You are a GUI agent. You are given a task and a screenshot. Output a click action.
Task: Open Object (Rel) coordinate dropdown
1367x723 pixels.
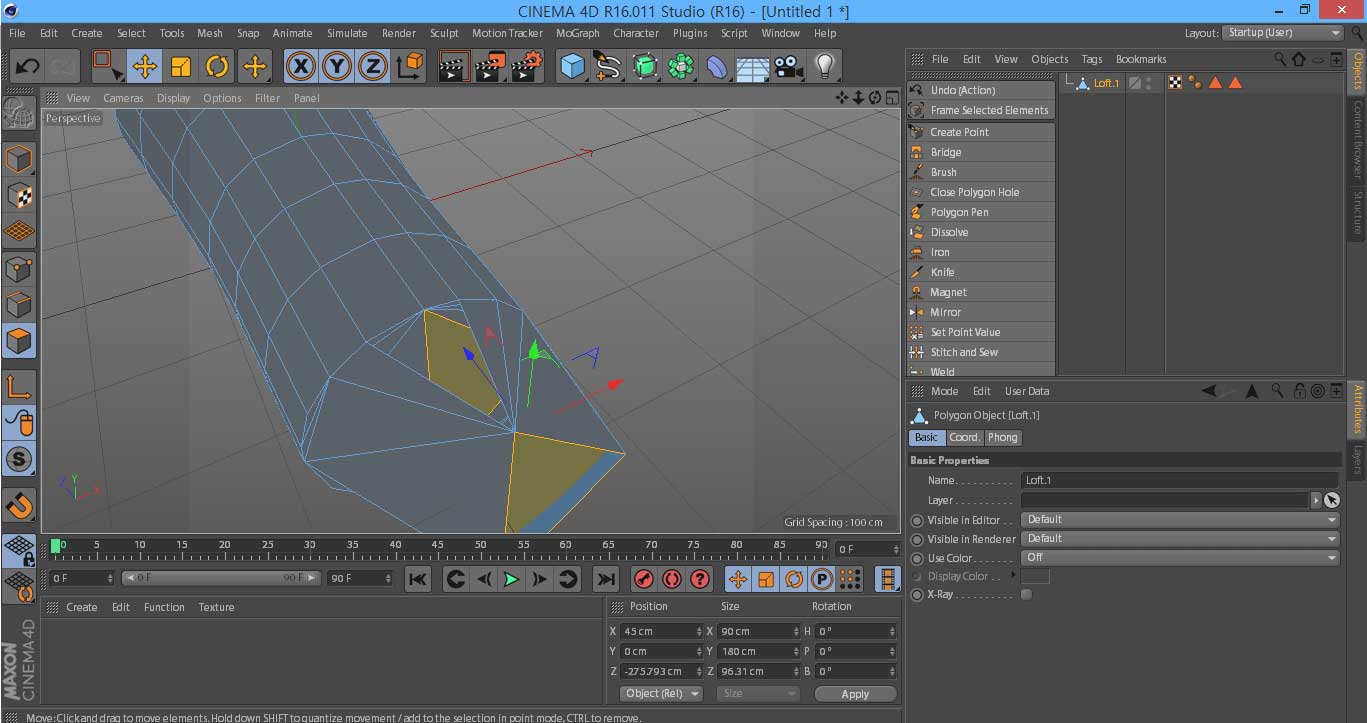tap(661, 693)
